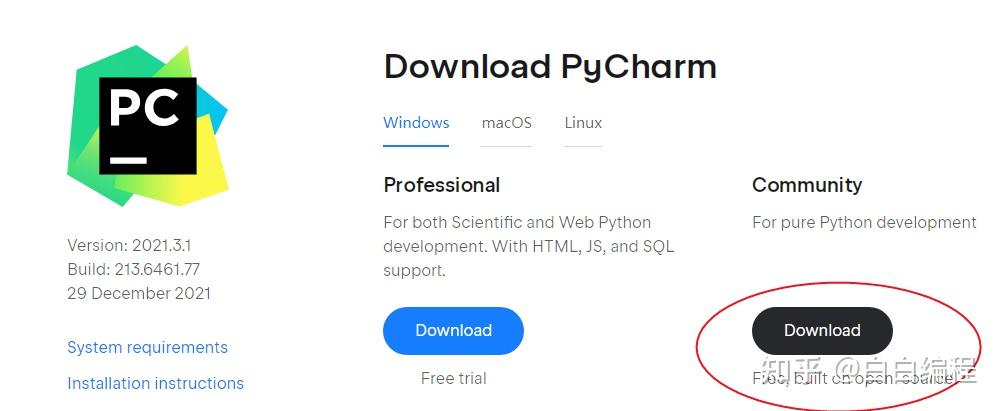Click the Professional edition heading

(441, 185)
